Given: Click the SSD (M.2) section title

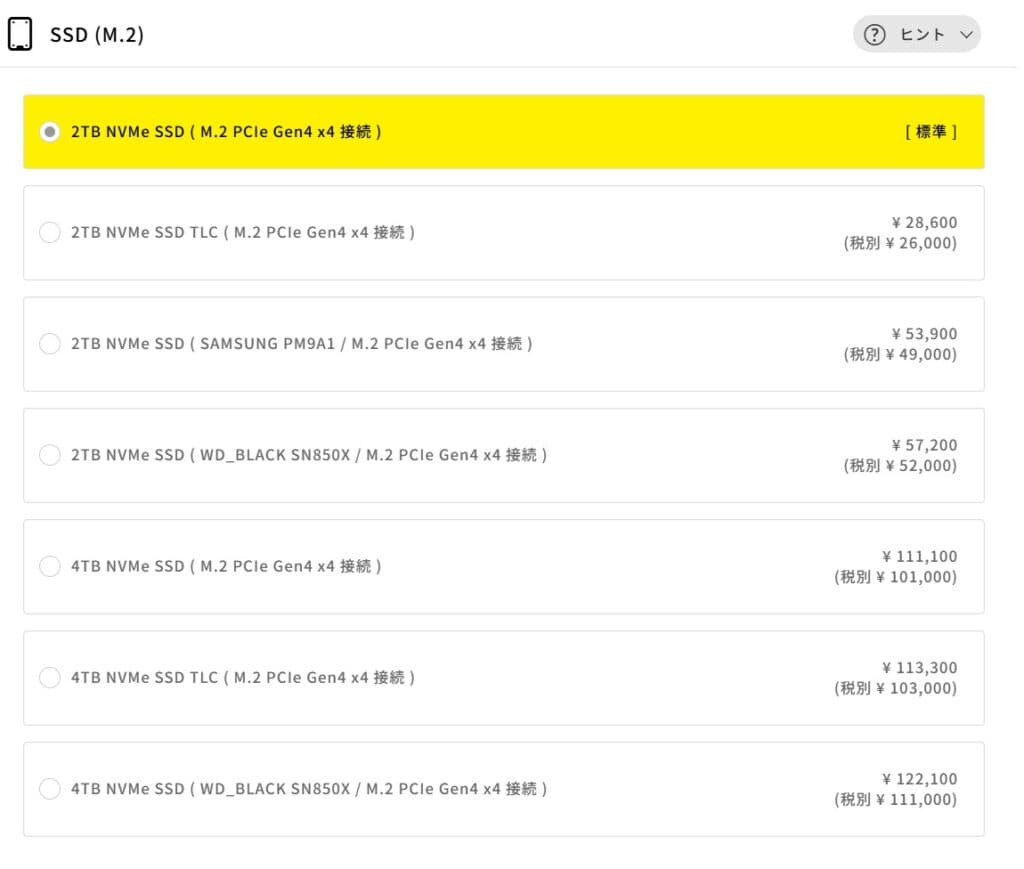Looking at the screenshot, I should (x=97, y=35).
